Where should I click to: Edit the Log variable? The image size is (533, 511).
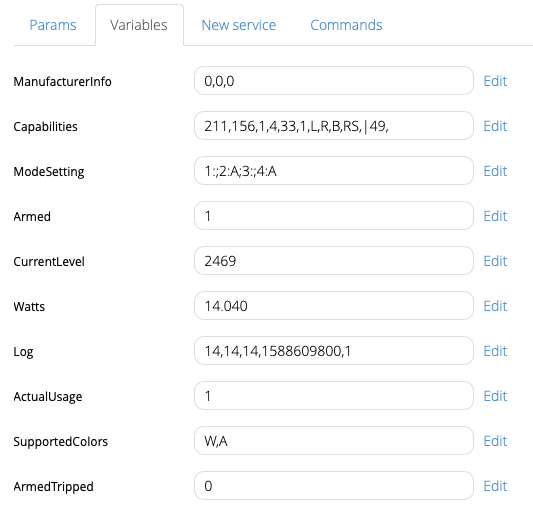click(495, 351)
